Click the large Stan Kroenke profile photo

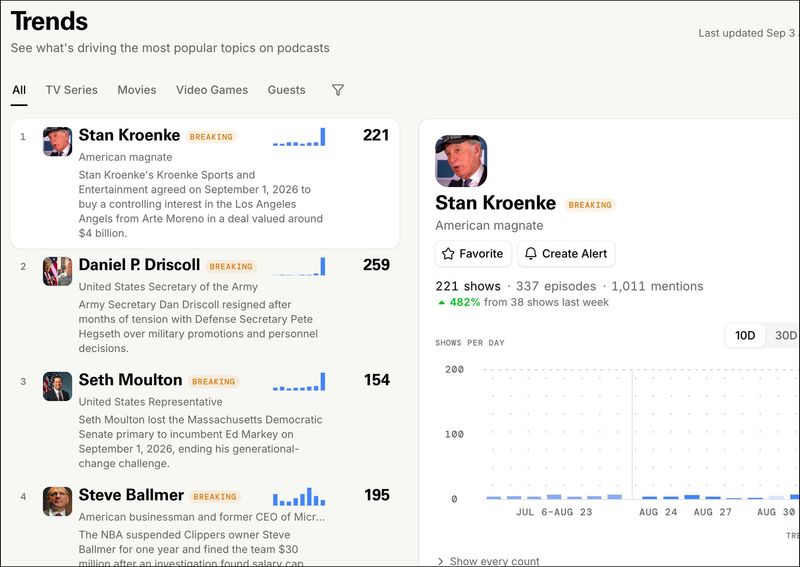pos(461,161)
